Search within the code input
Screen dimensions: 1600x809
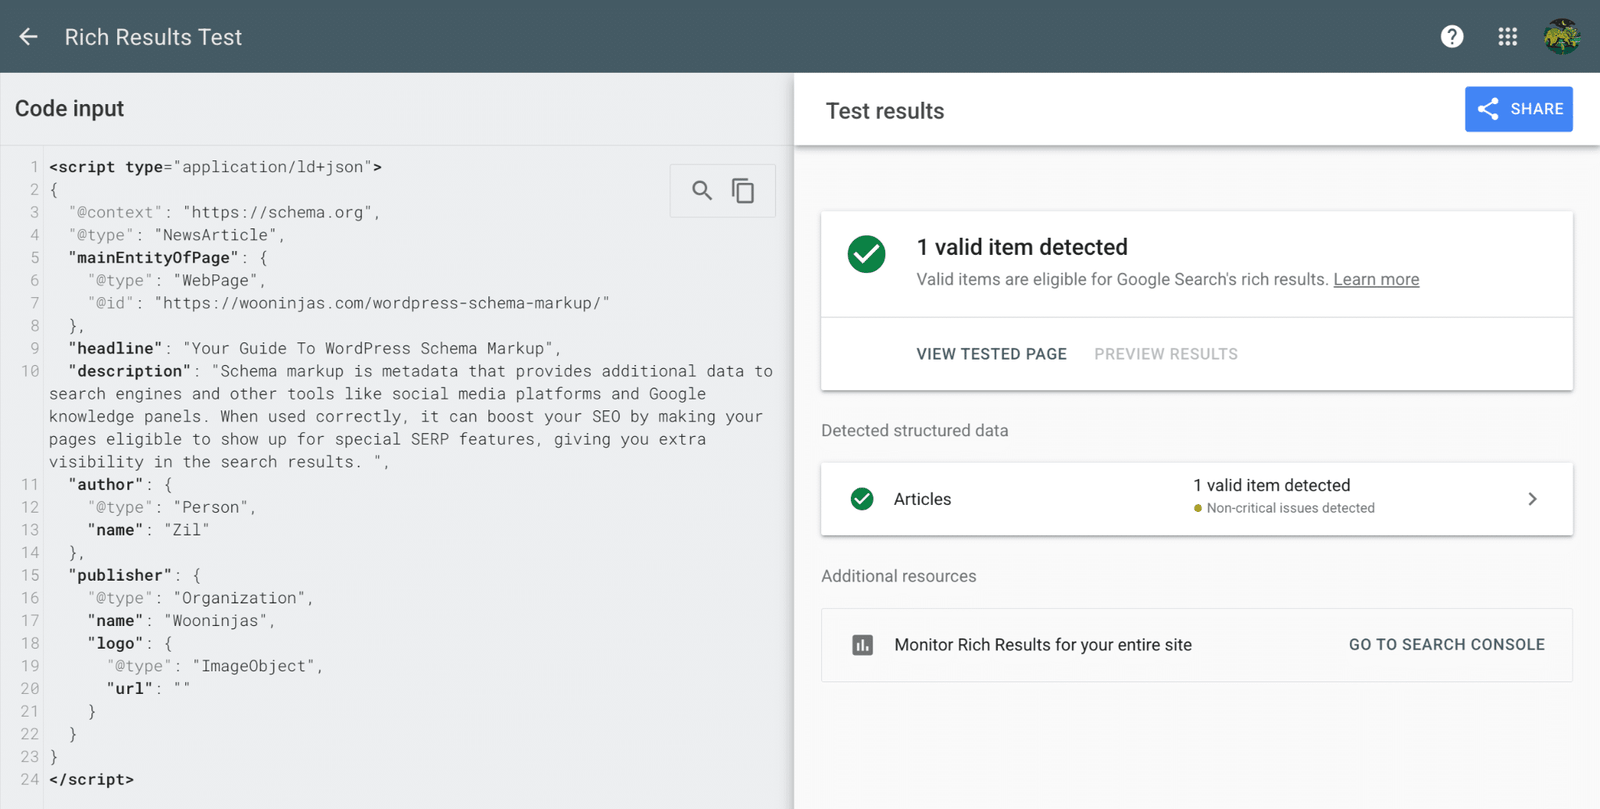(702, 190)
